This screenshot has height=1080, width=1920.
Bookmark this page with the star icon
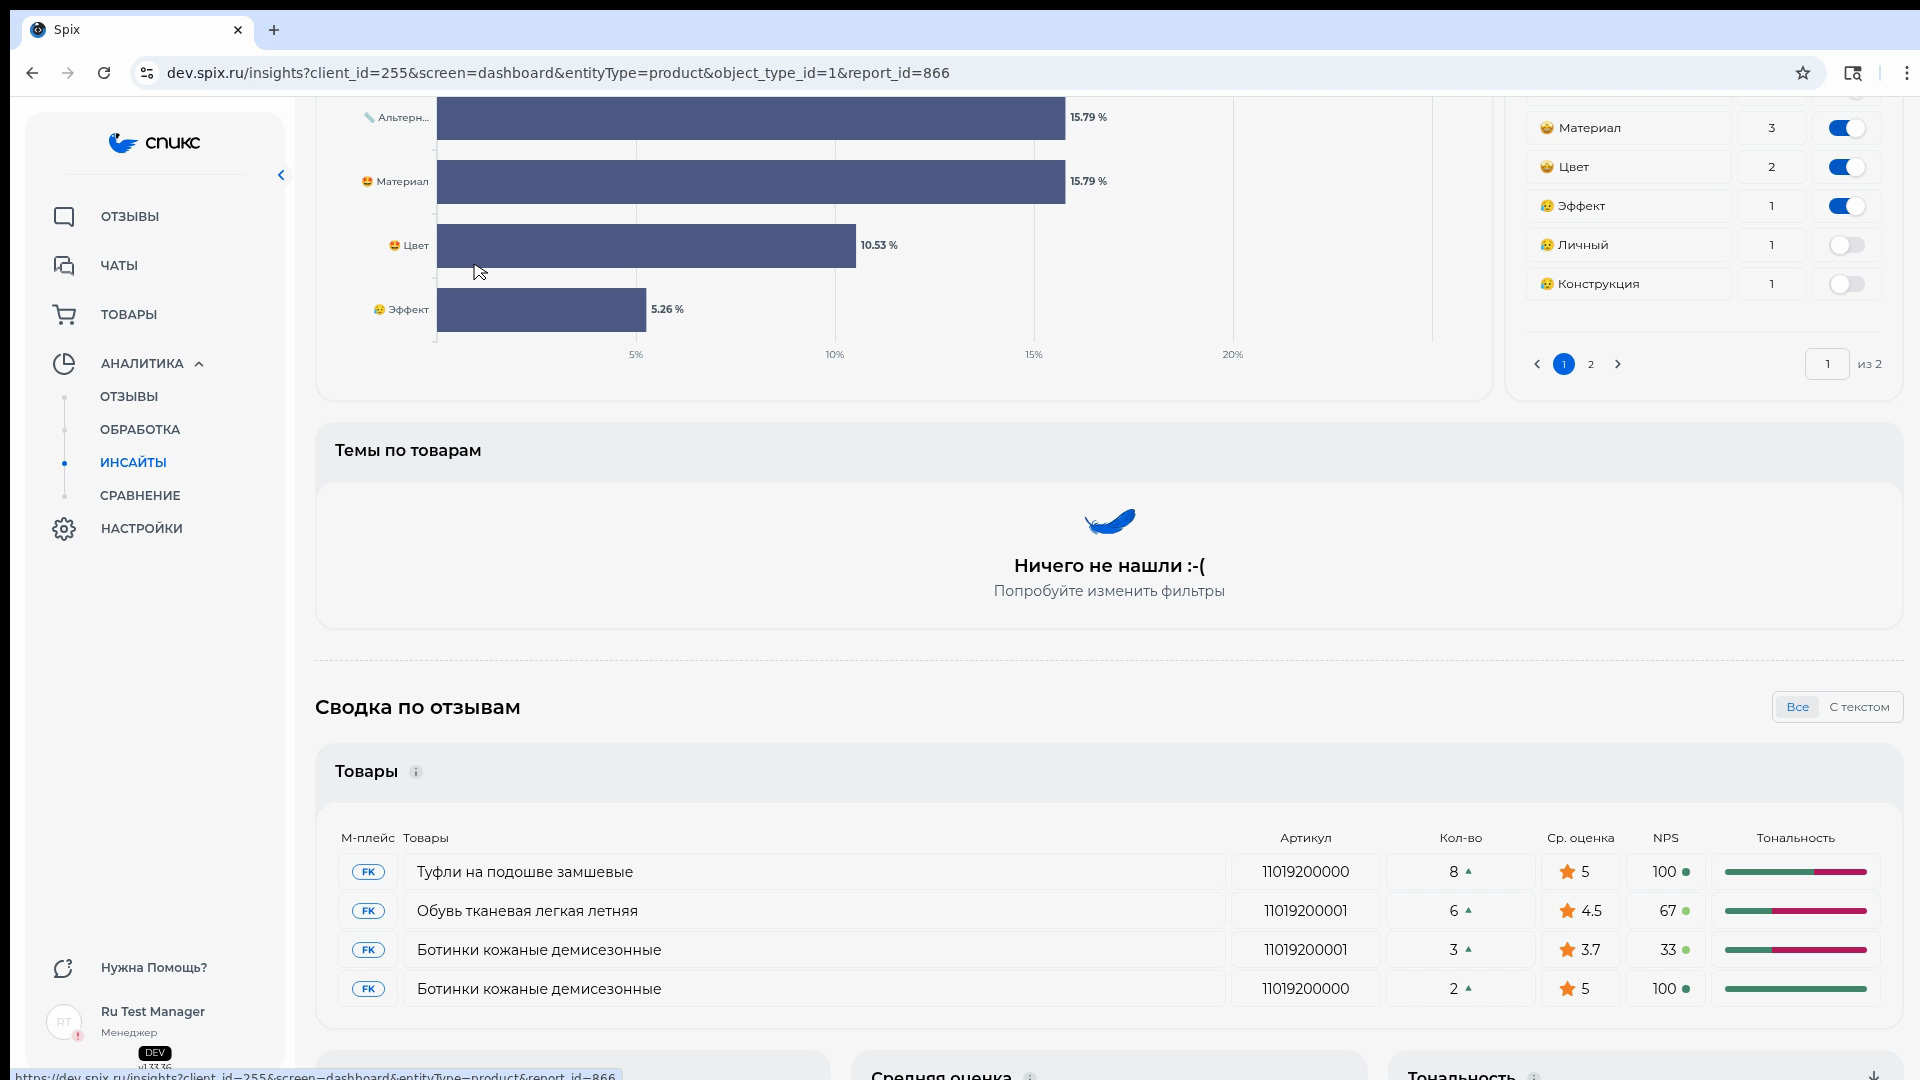(x=1802, y=73)
